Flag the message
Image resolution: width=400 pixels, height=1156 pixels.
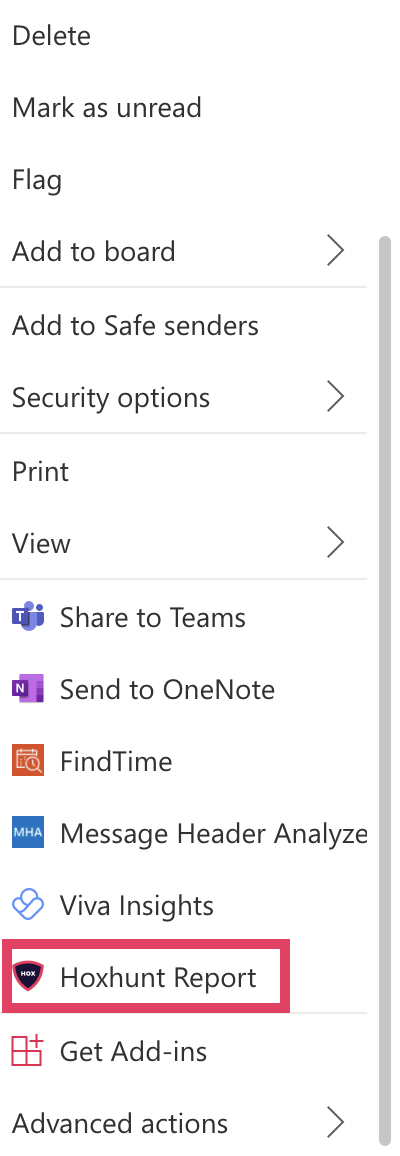(x=37, y=181)
